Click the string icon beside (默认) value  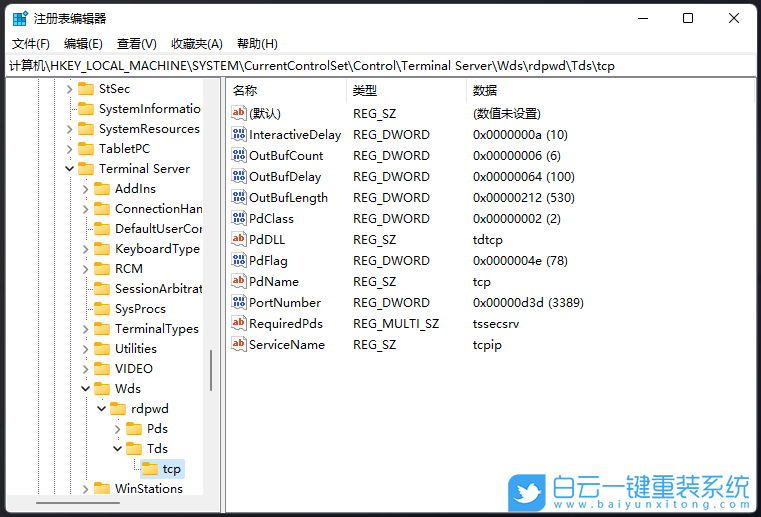tap(239, 113)
